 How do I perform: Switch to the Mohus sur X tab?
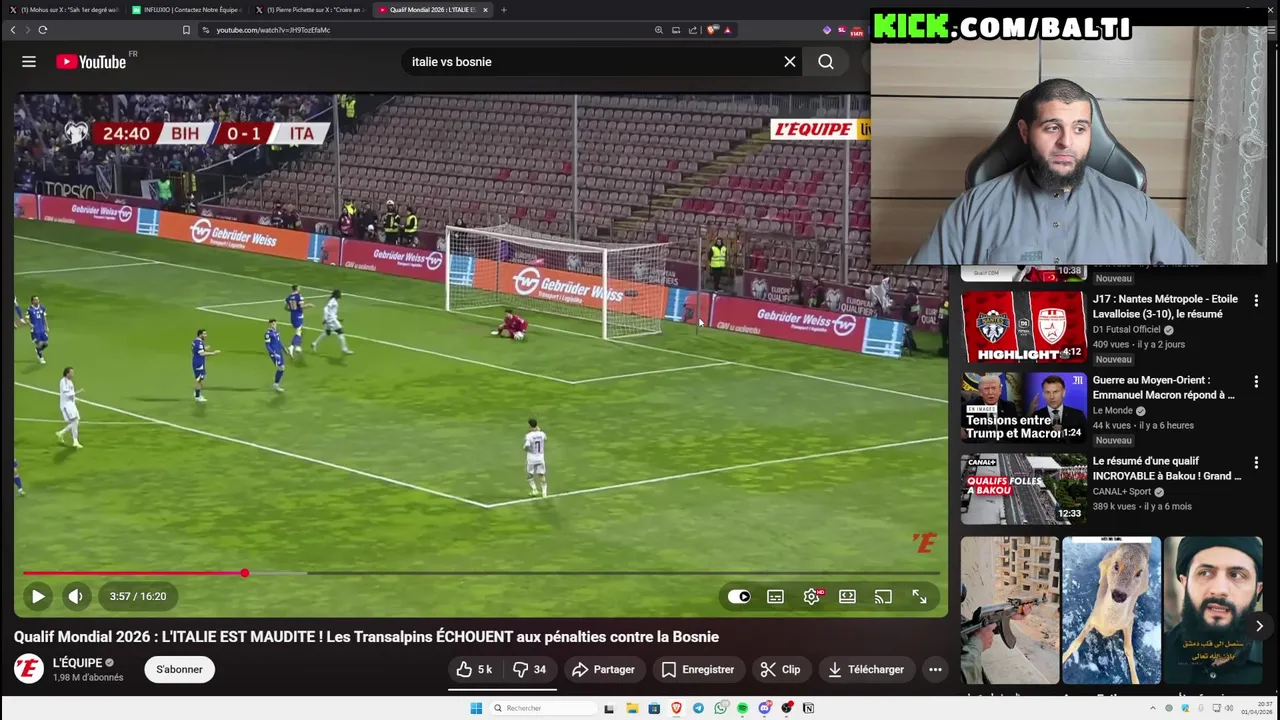[x=65, y=10]
